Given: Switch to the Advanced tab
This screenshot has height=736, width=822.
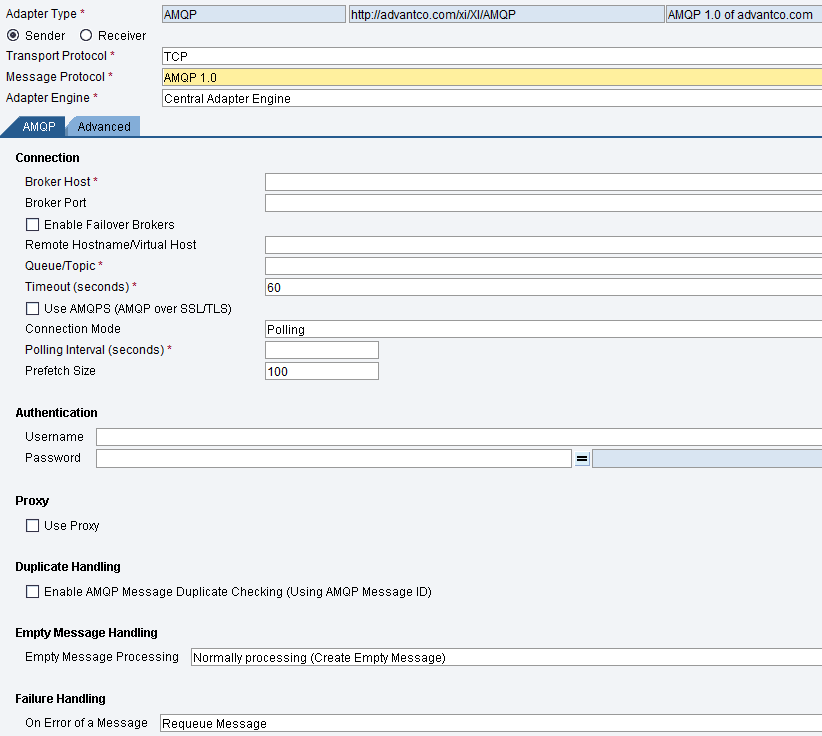Looking at the screenshot, I should pos(104,126).
